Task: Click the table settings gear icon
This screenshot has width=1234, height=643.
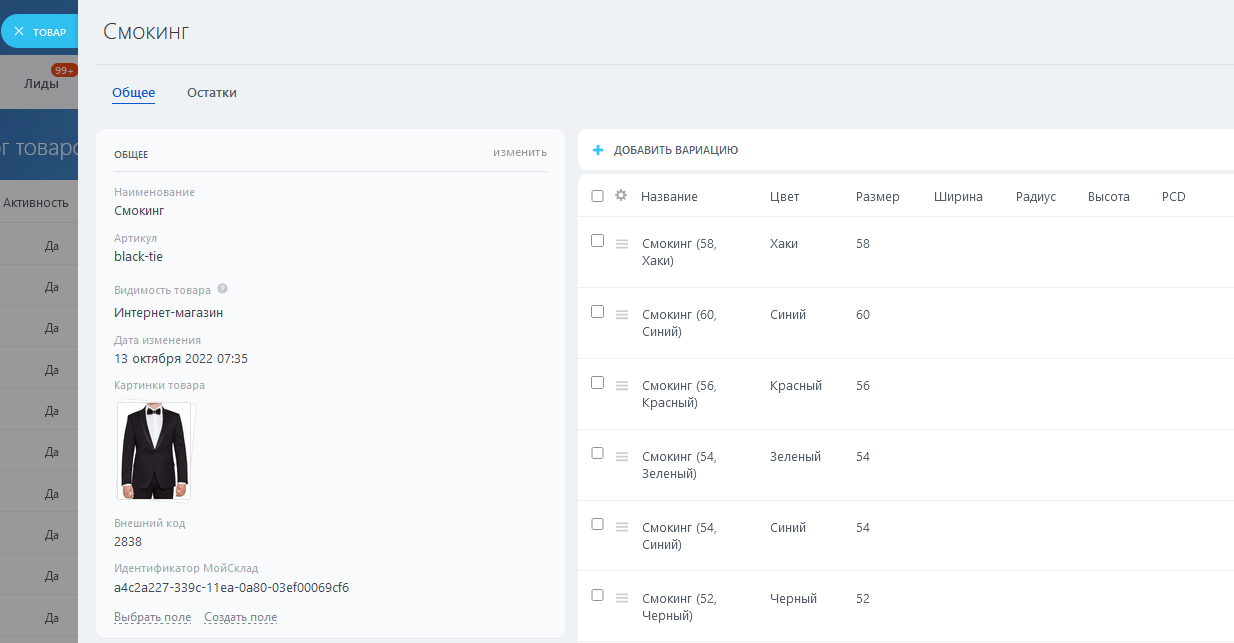Action: point(621,196)
